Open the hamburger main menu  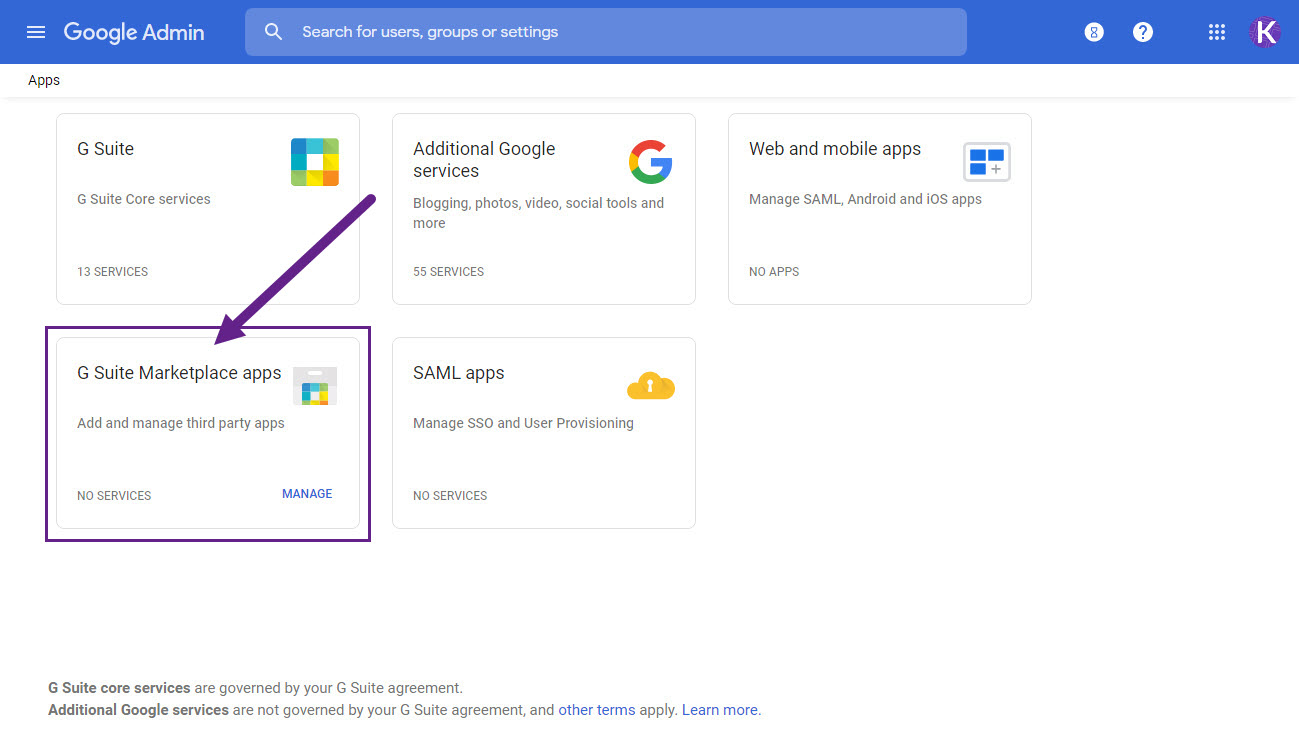[36, 32]
